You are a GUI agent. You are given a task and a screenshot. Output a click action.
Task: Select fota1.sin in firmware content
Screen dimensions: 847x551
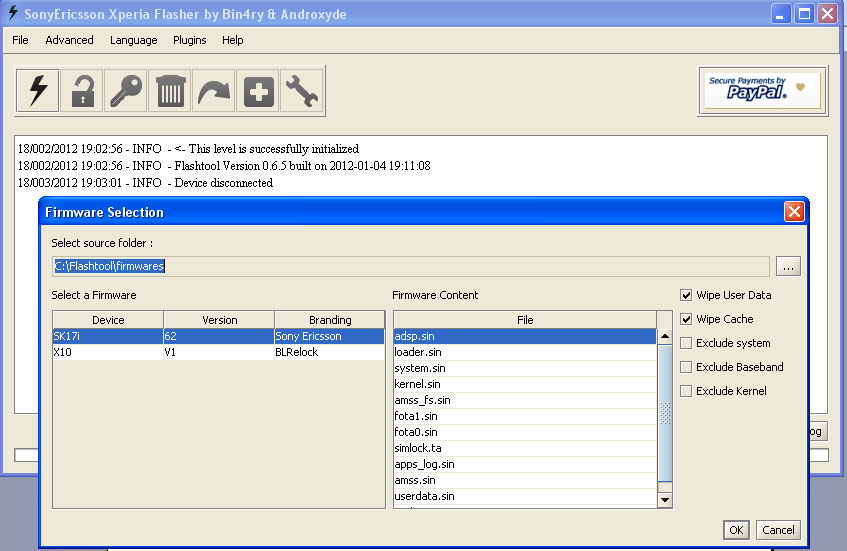525,416
